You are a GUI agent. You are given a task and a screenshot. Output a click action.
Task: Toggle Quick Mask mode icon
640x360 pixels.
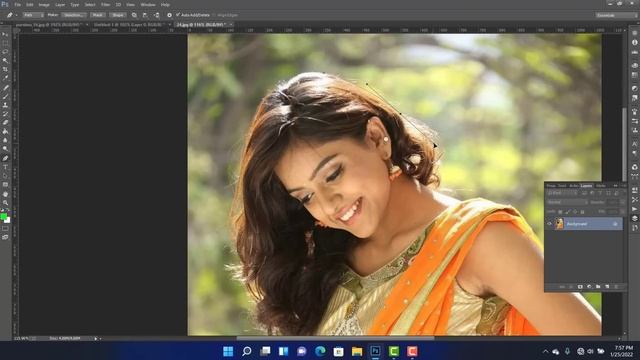click(5, 229)
